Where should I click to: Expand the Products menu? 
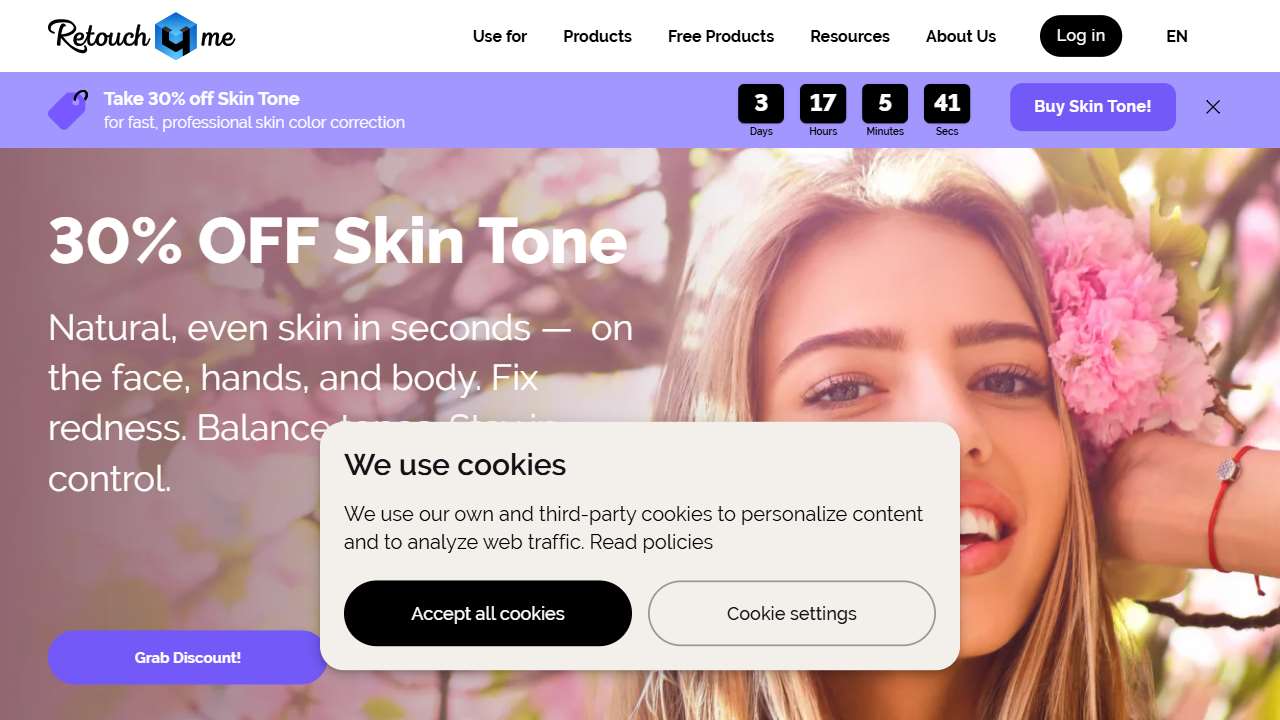pyautogui.click(x=597, y=36)
